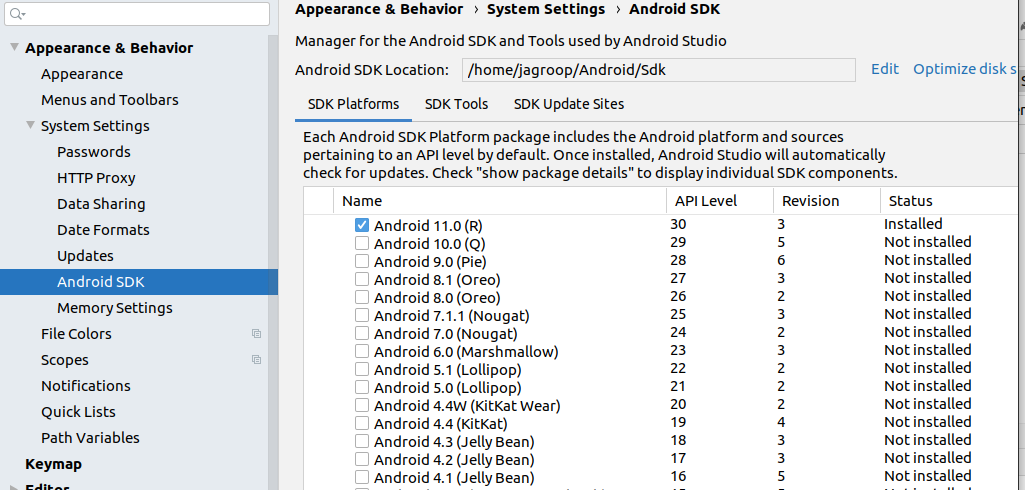Click API level 30 cell
Screen dimensions: 1025x490
pos(679,224)
